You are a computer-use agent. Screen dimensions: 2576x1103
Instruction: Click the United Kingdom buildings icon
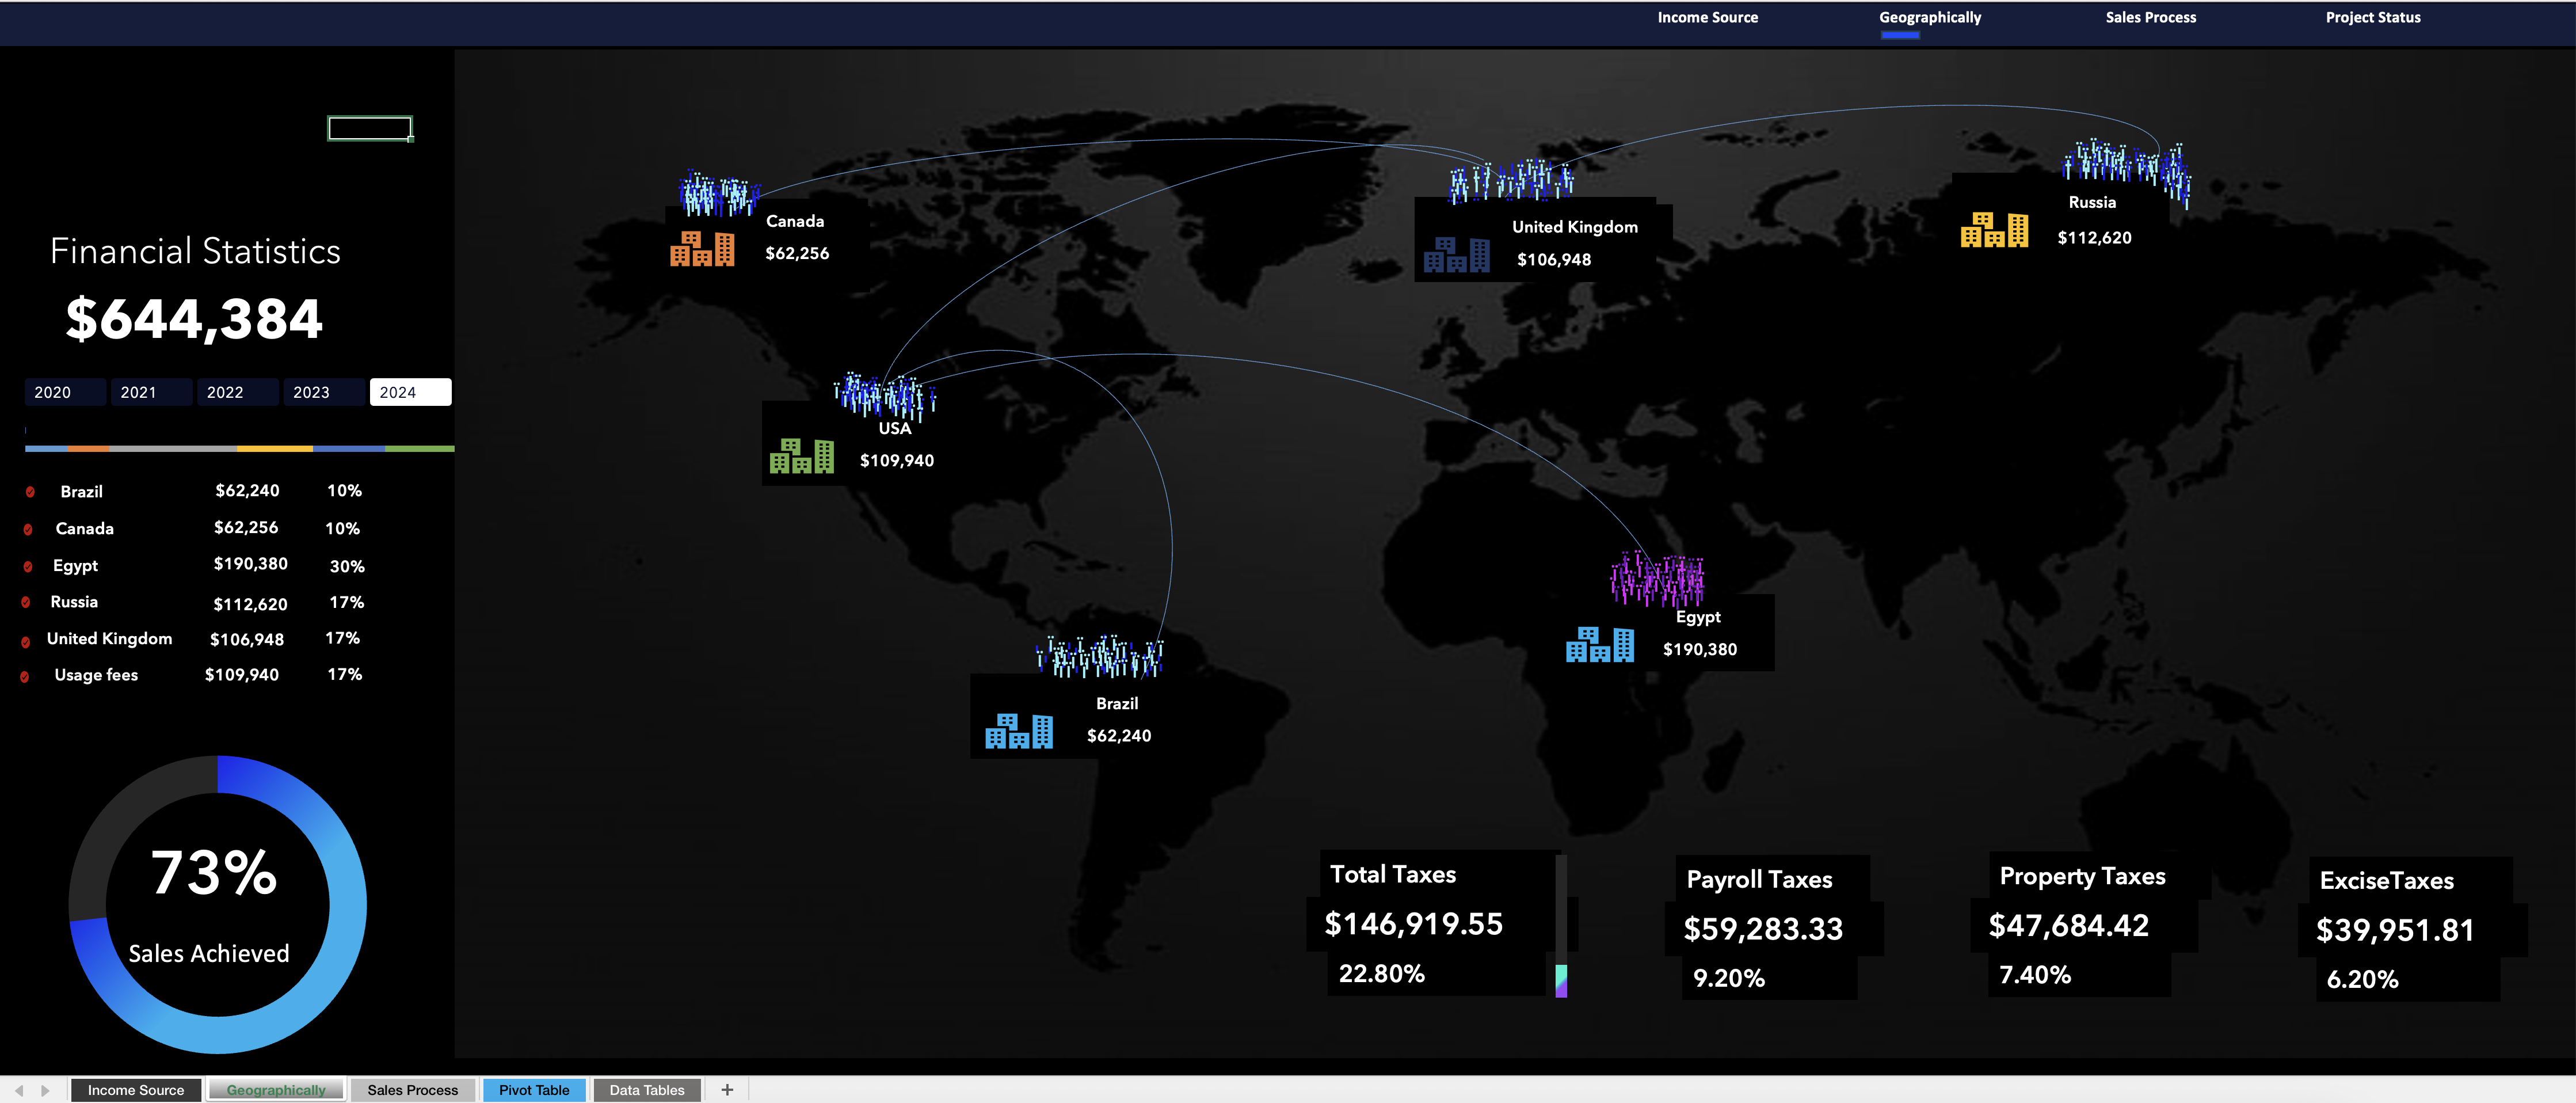[x=1456, y=255]
